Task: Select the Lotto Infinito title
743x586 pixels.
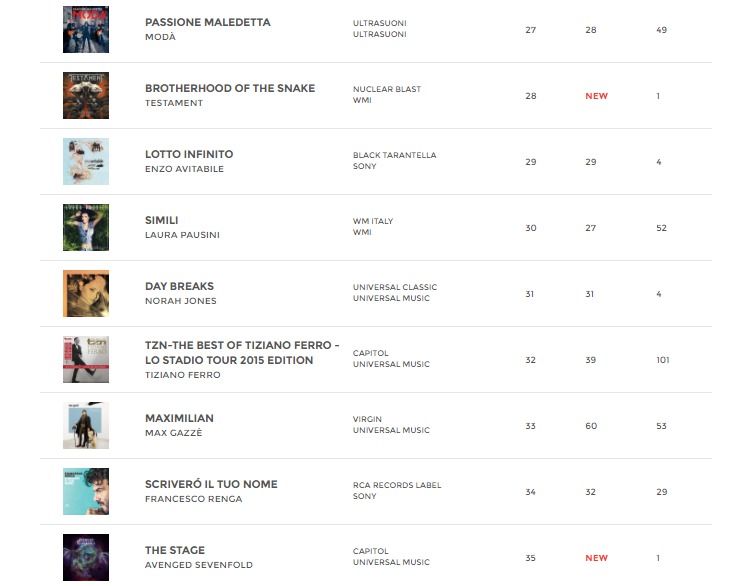Action: [189, 154]
